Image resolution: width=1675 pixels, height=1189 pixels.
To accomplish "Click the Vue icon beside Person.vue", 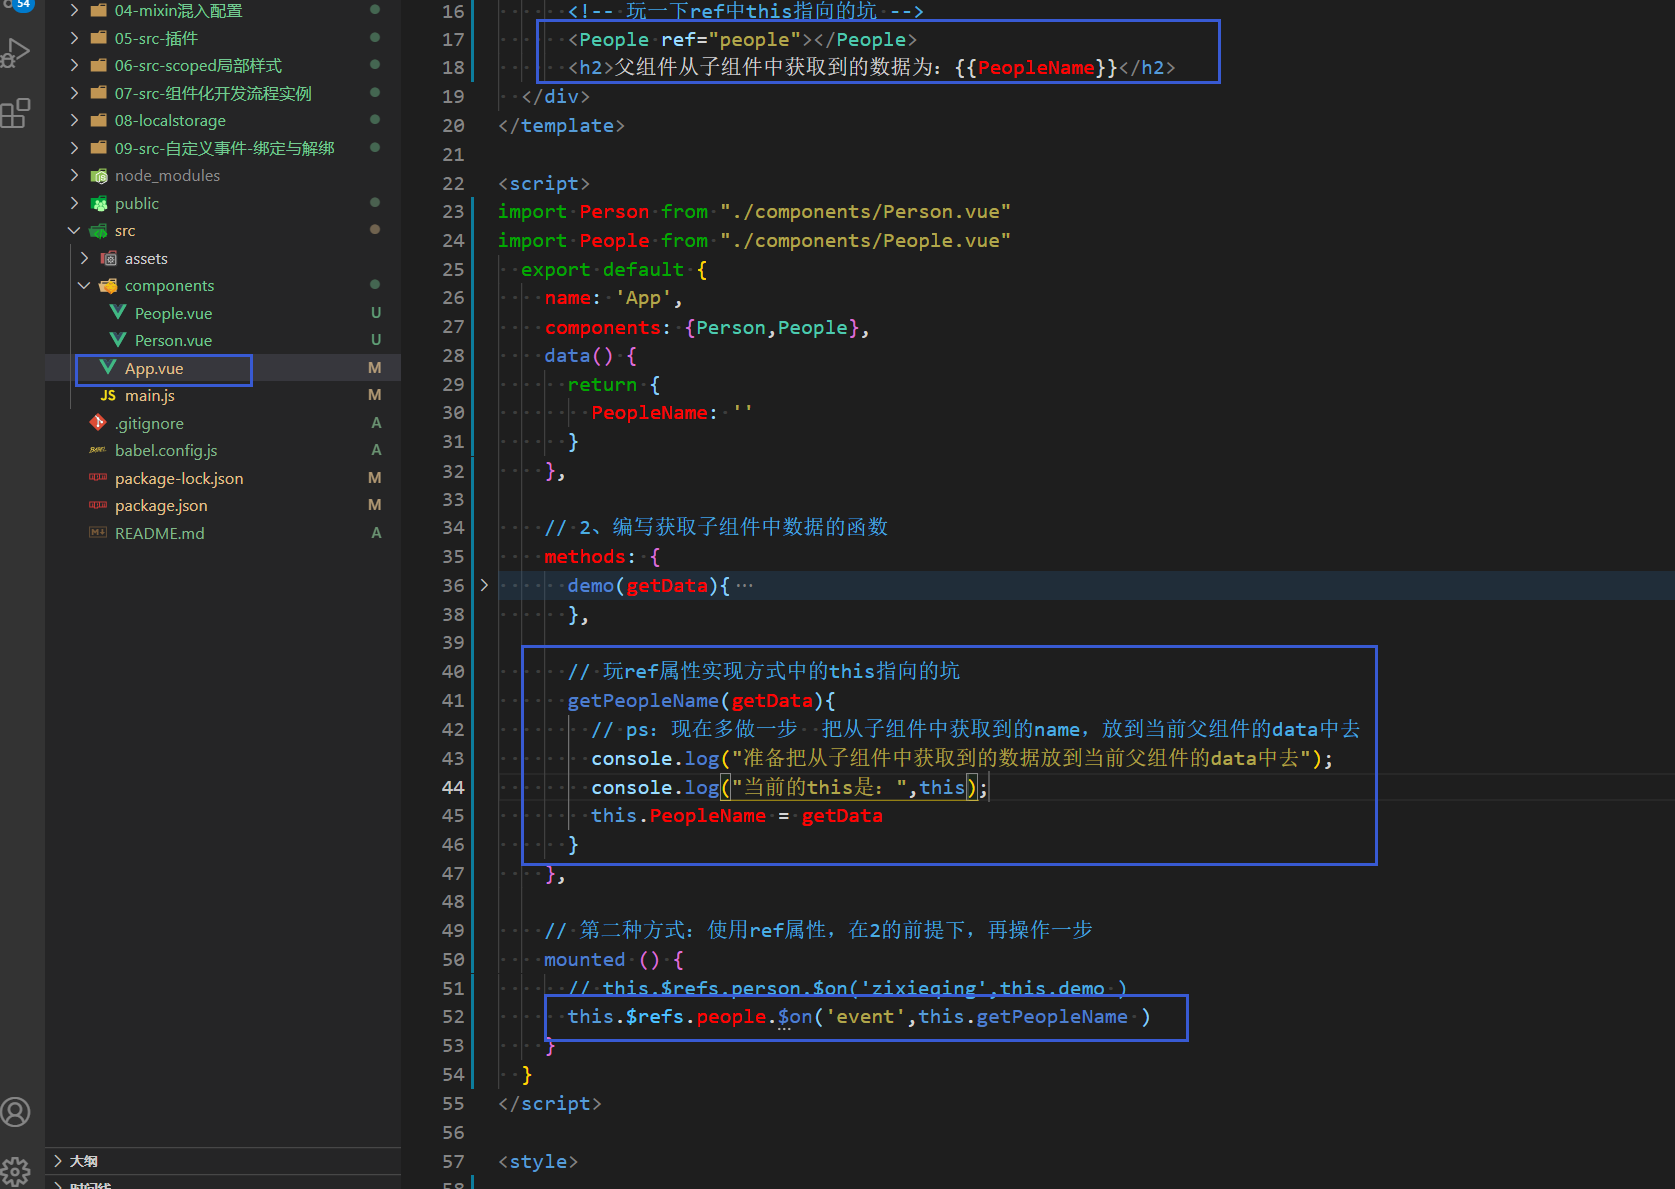I will pos(118,340).
